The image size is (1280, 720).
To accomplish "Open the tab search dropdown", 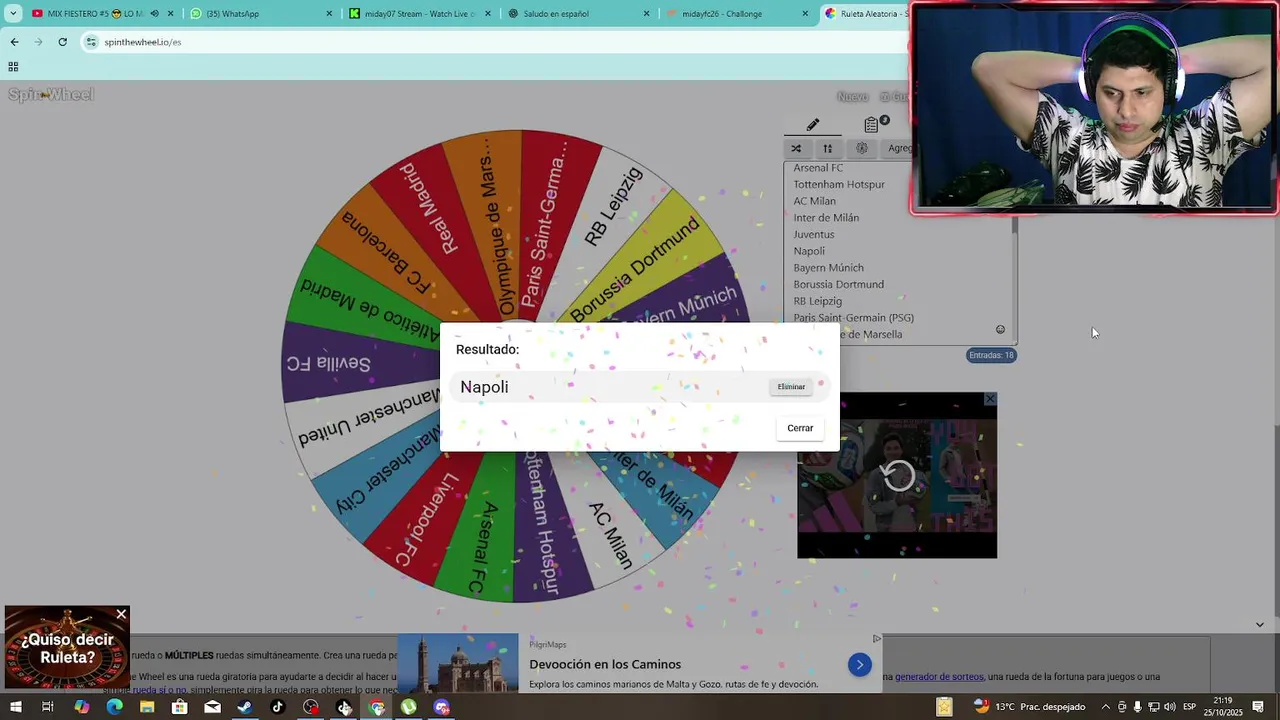I will pos(13,14).
